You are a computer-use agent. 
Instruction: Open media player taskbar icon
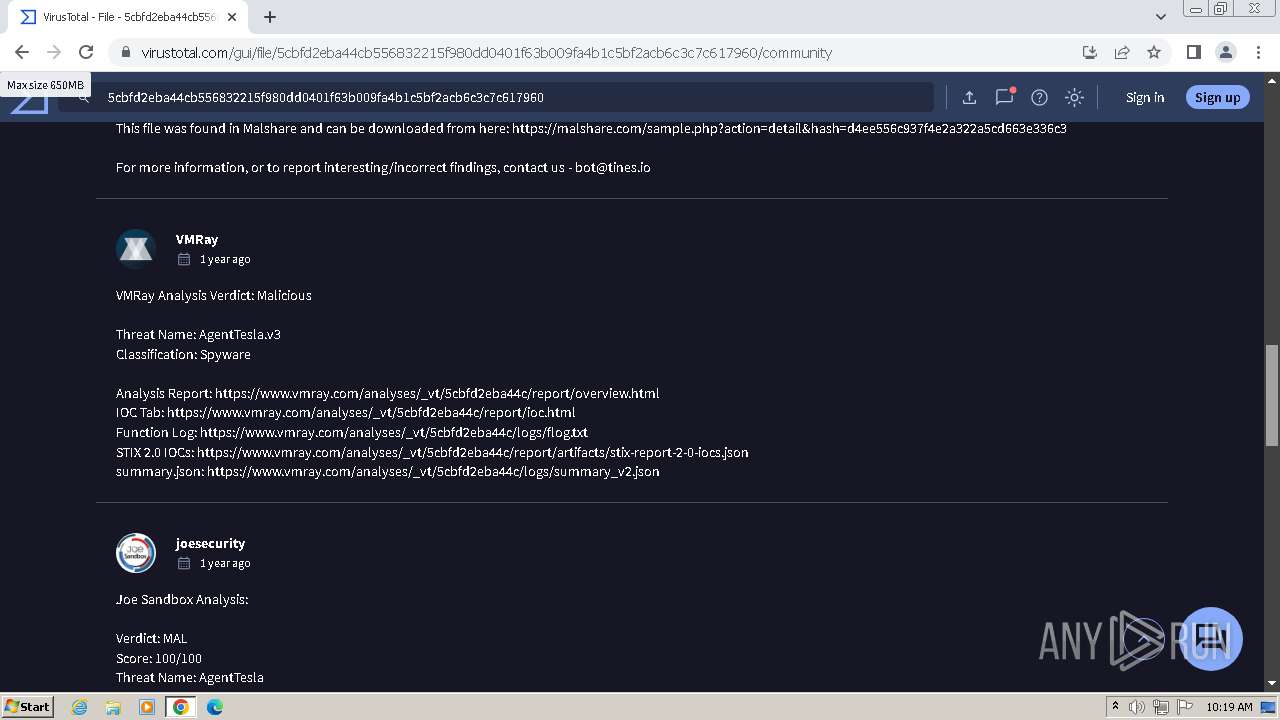click(147, 707)
